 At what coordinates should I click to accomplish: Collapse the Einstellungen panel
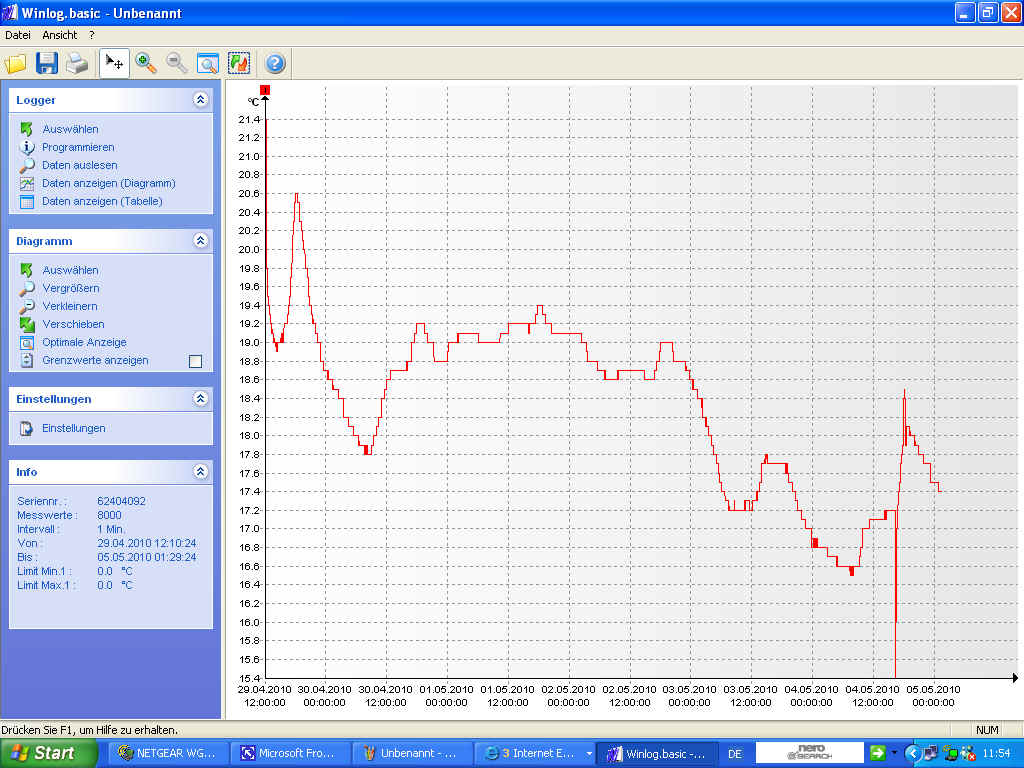[200, 398]
